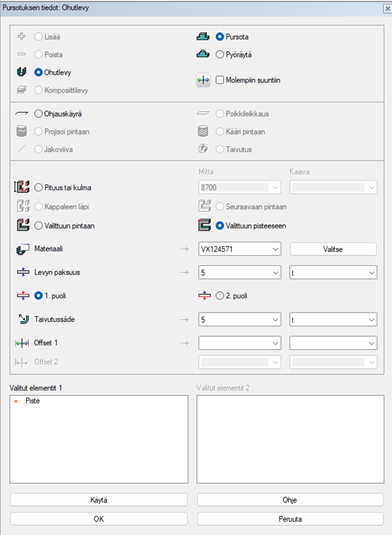Choose the Valittuun pintaan option

pyautogui.click(x=38, y=226)
